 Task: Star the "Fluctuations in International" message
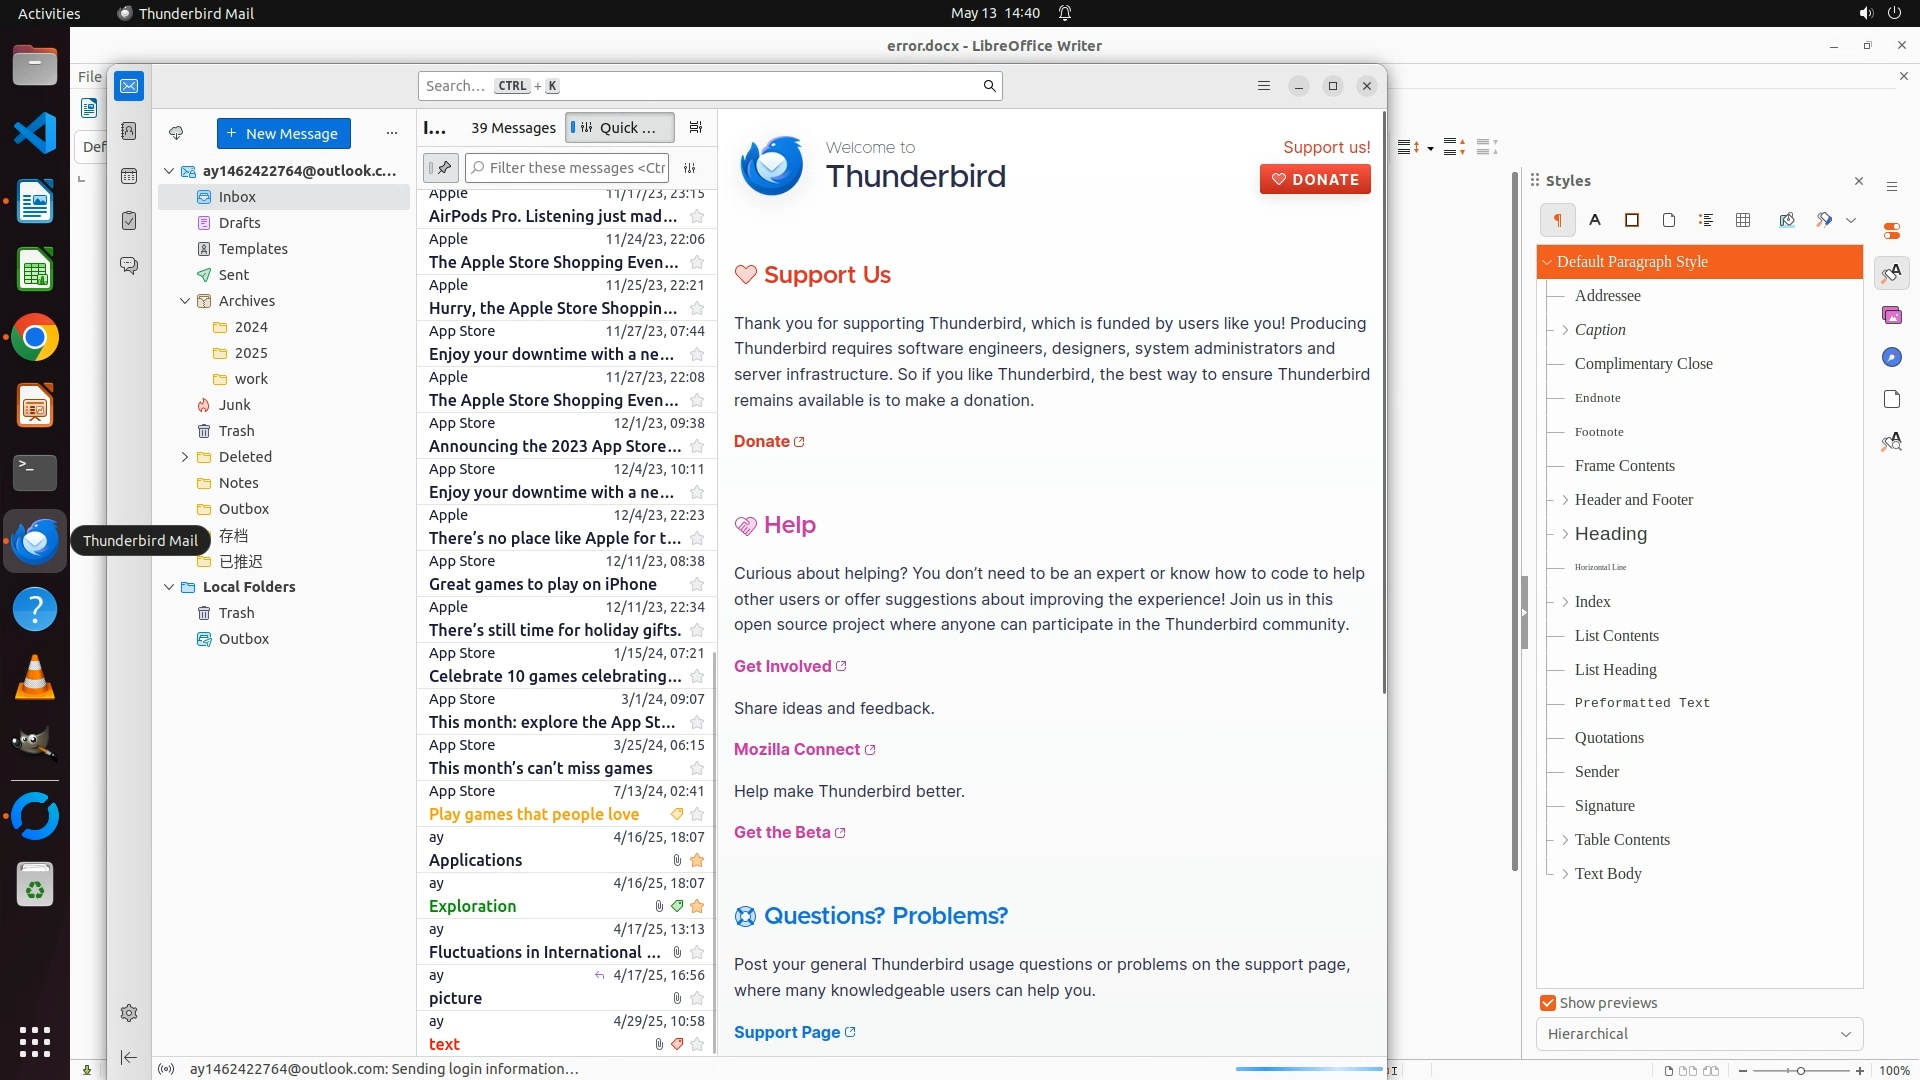point(697,952)
